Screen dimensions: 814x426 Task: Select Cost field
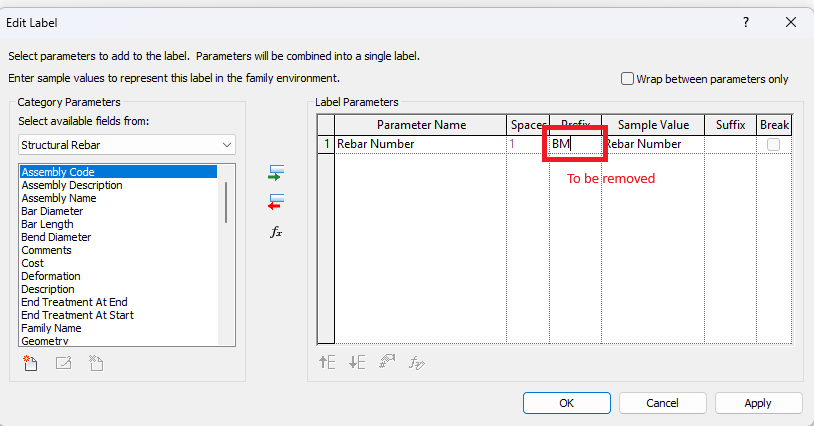click(x=118, y=263)
